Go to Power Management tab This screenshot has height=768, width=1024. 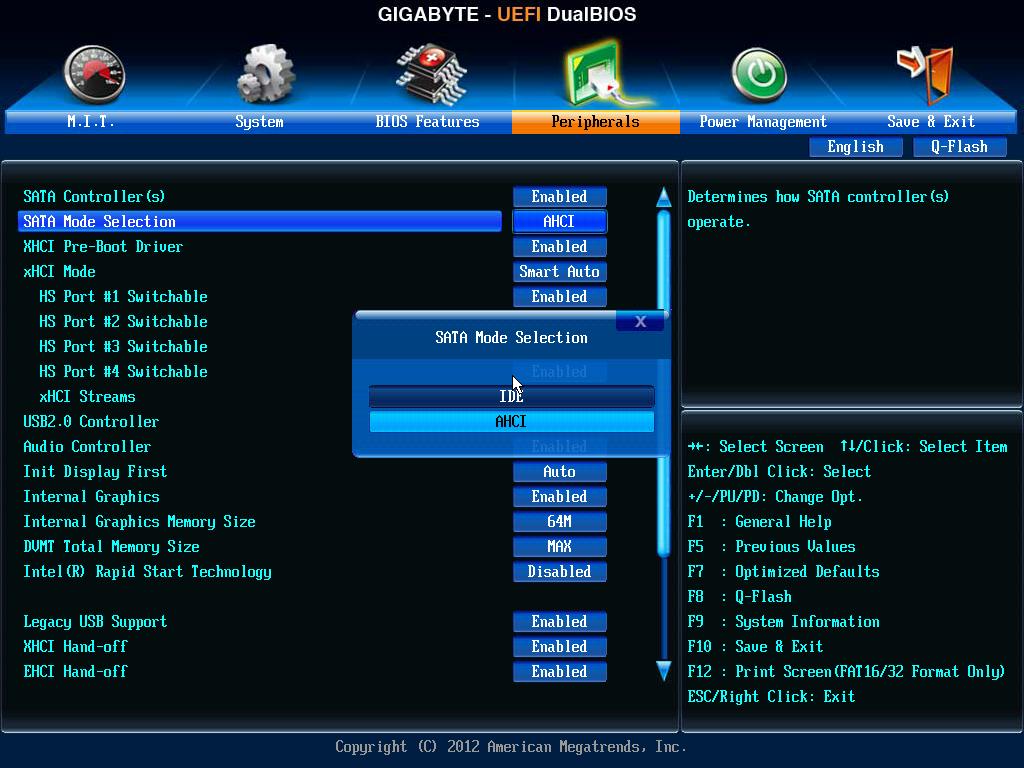(763, 121)
